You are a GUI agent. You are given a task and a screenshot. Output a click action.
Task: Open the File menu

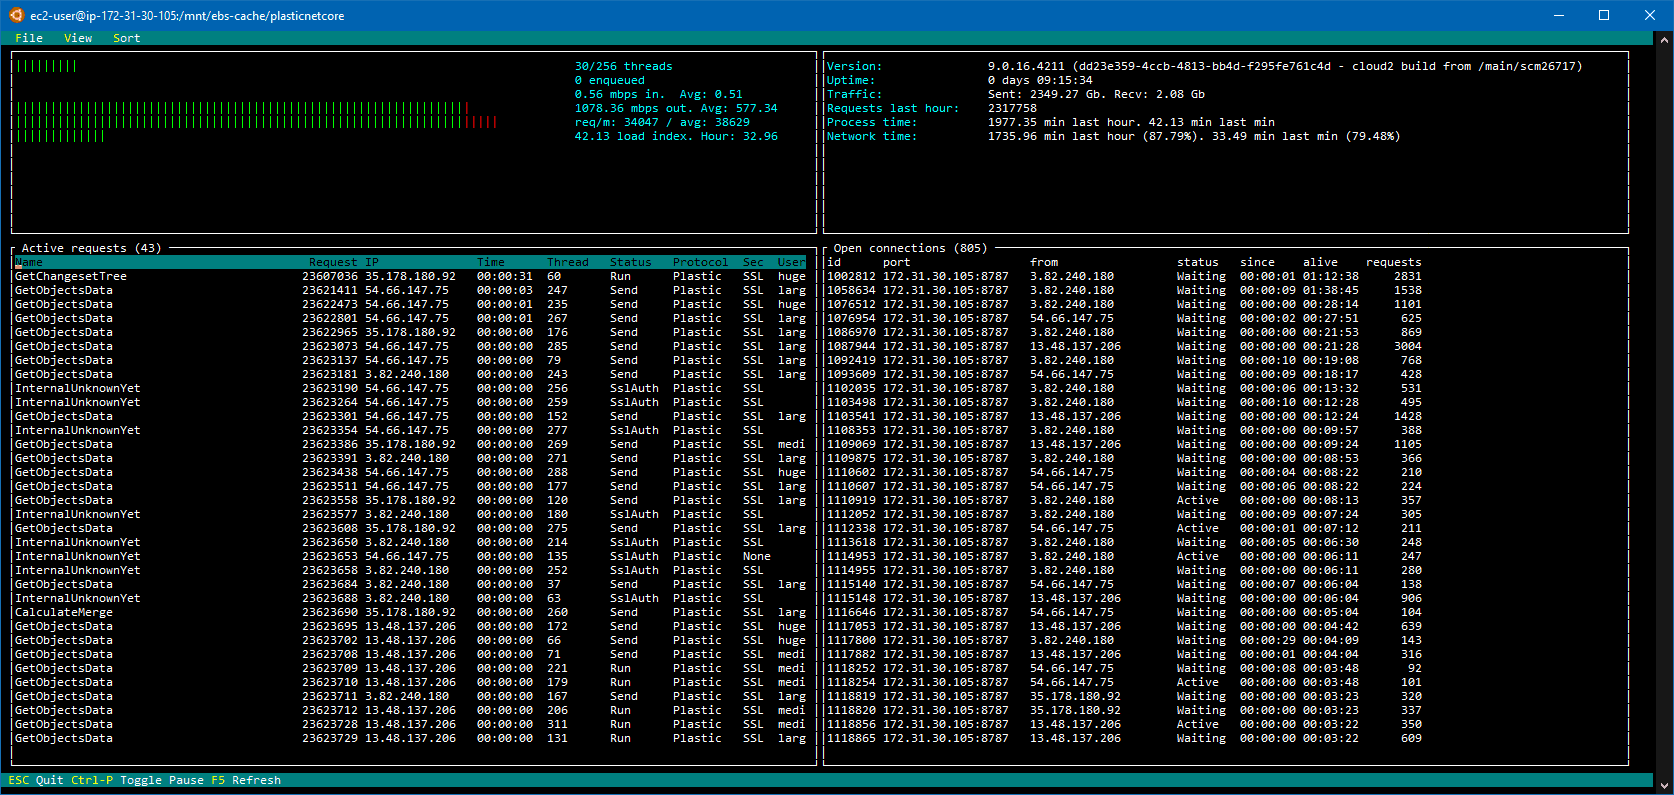pyautogui.click(x=29, y=38)
